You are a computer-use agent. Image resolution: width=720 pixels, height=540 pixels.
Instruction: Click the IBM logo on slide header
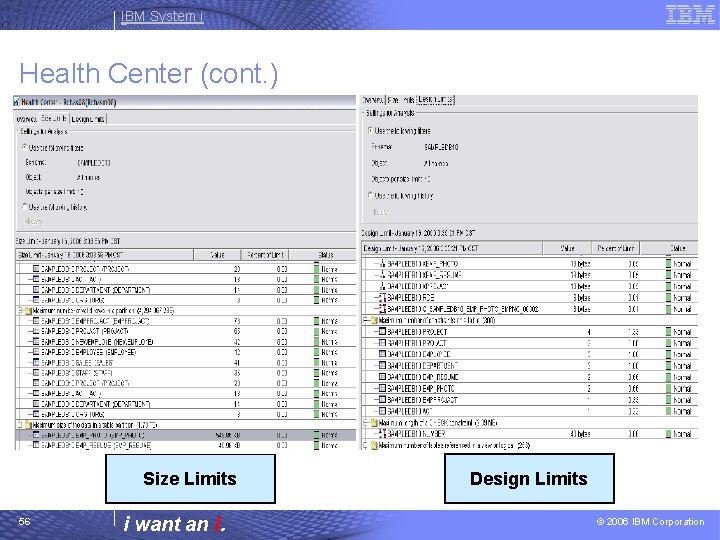point(690,14)
